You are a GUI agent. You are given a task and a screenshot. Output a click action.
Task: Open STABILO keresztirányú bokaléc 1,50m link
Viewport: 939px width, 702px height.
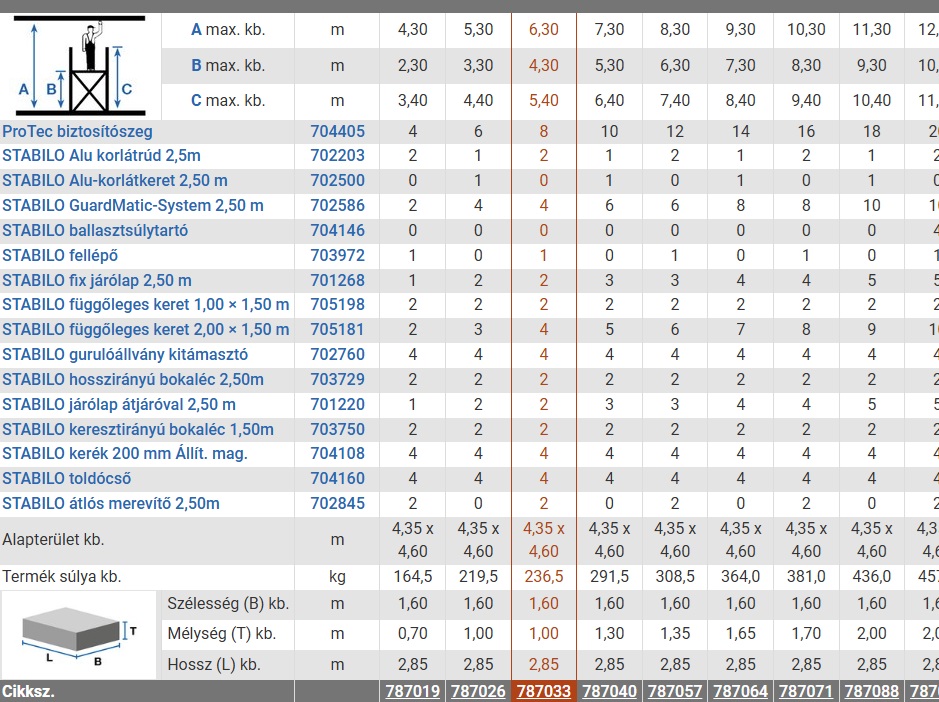(138, 429)
